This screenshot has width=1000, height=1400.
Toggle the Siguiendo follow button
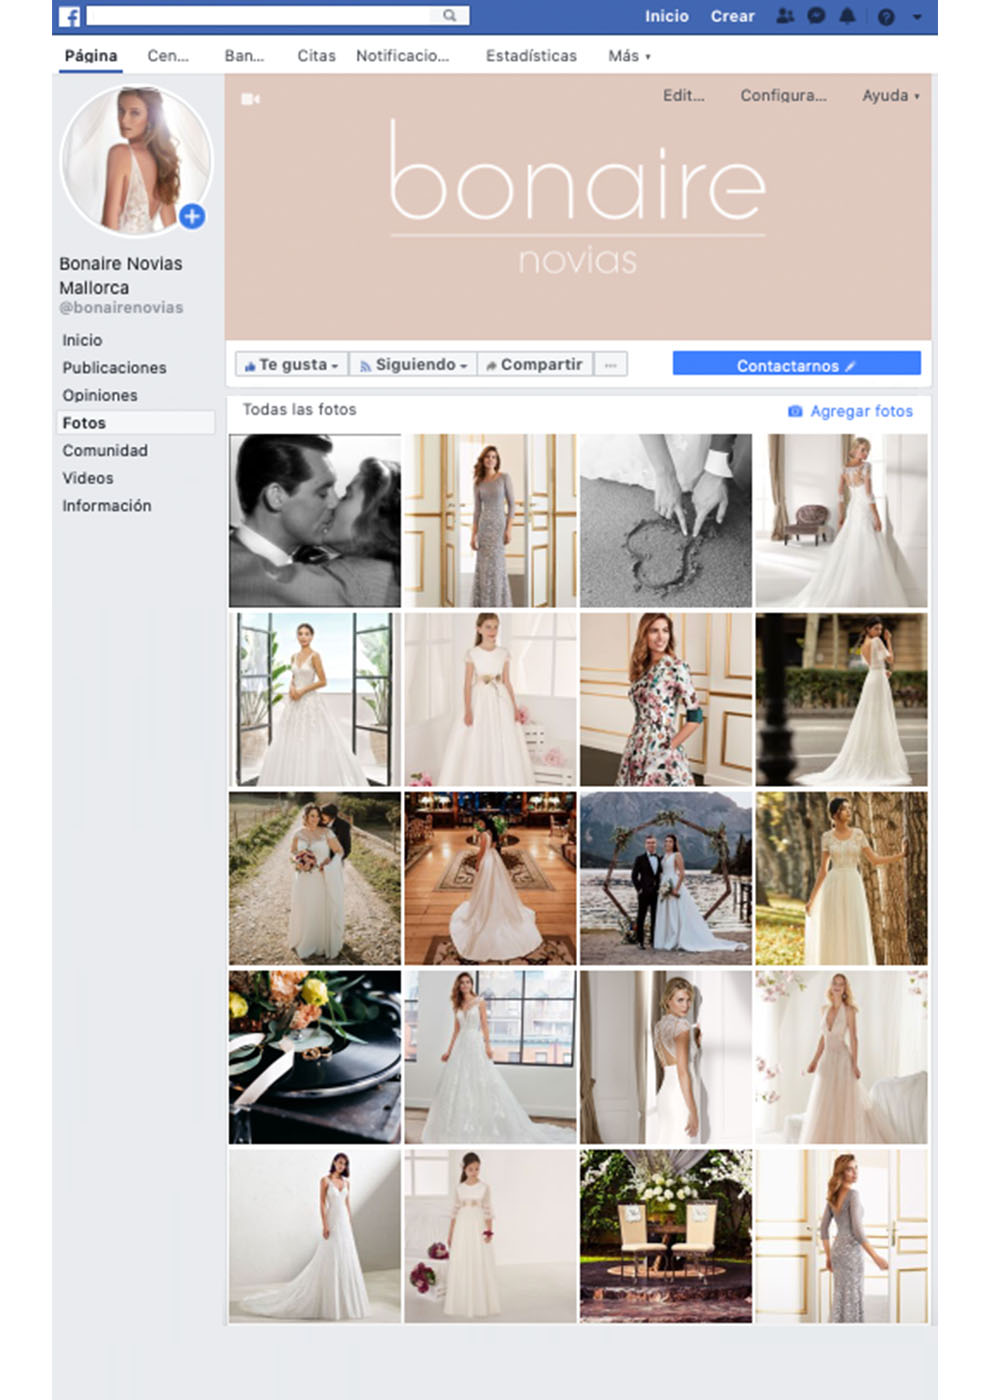413,365
